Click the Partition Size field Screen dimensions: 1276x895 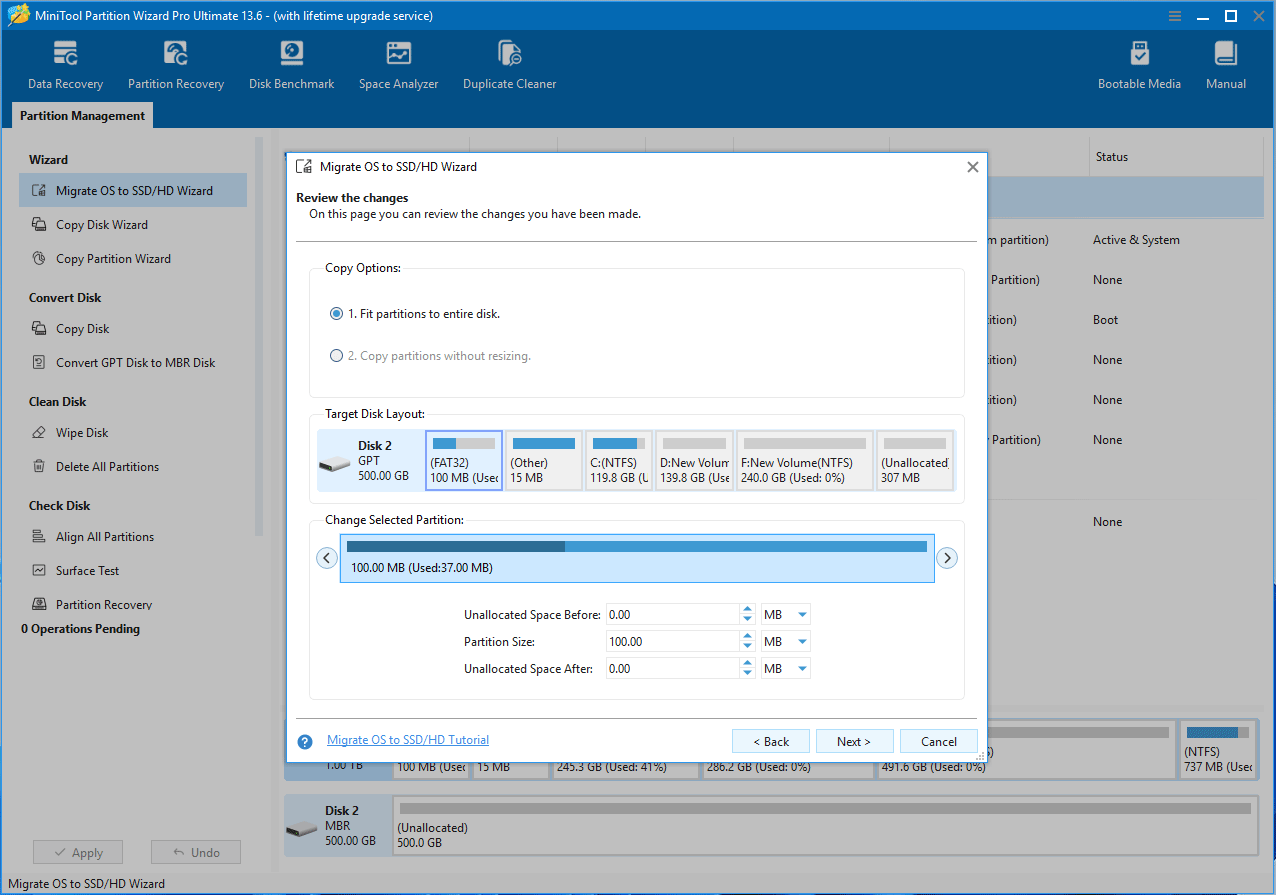click(673, 642)
